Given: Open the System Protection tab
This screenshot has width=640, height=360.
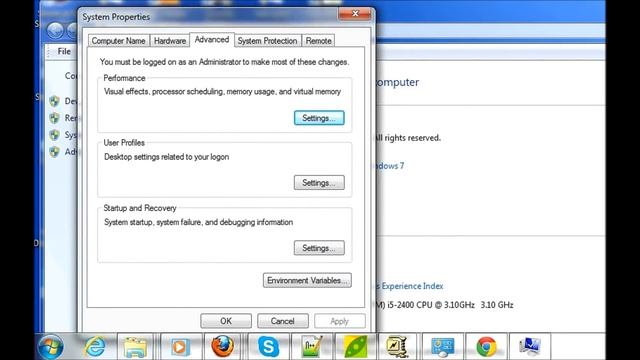Looking at the screenshot, I should click(x=267, y=41).
